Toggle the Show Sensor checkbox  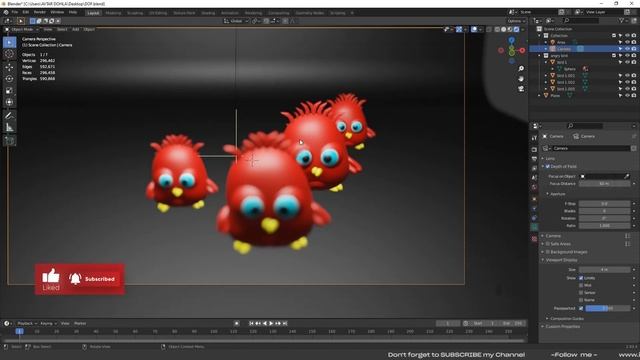point(581,293)
